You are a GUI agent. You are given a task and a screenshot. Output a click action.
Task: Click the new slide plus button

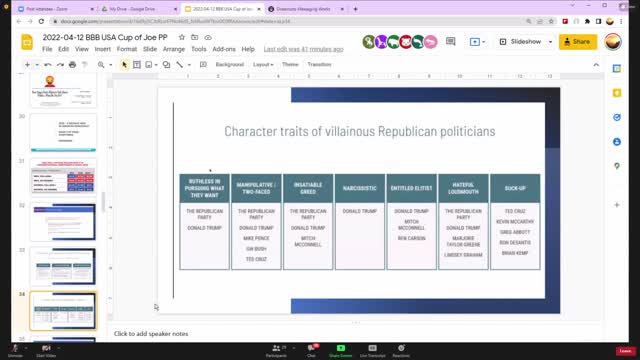pyautogui.click(x=27, y=64)
